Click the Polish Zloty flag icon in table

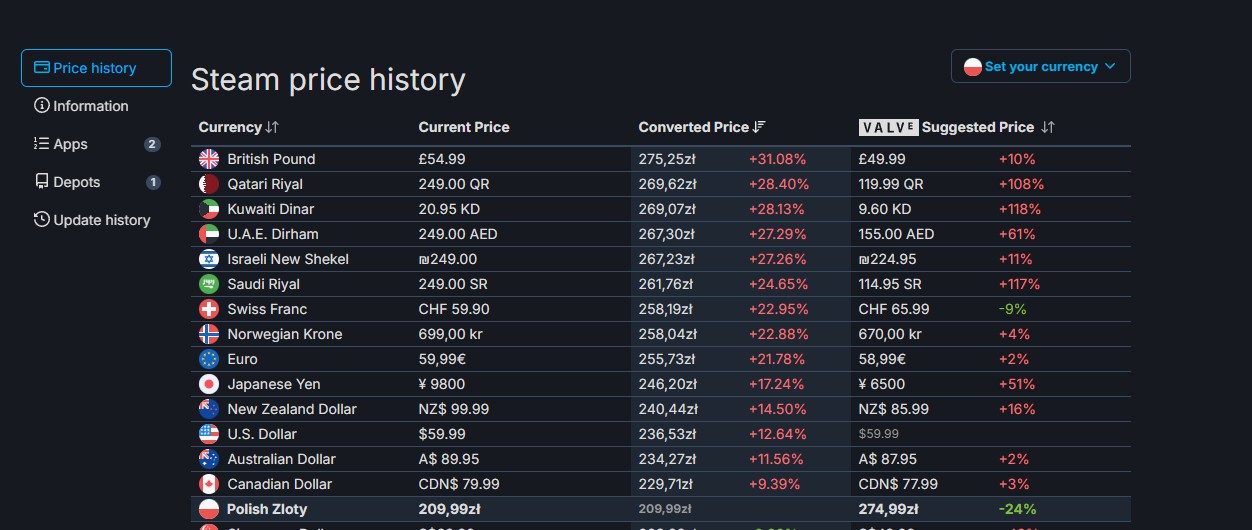tap(209, 509)
